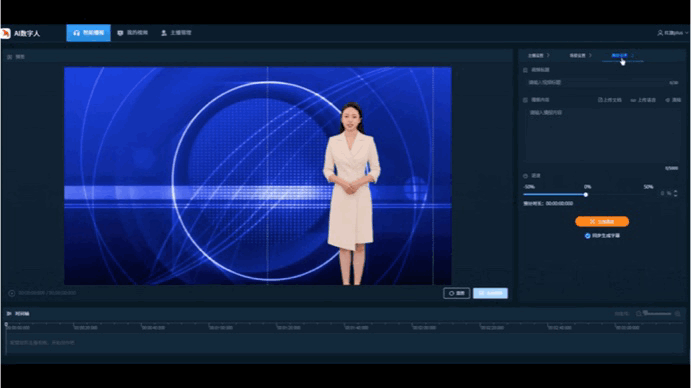This screenshot has width=691, height=388.
Task: Click the empty timeline track hint area
Action: click(x=344, y=343)
